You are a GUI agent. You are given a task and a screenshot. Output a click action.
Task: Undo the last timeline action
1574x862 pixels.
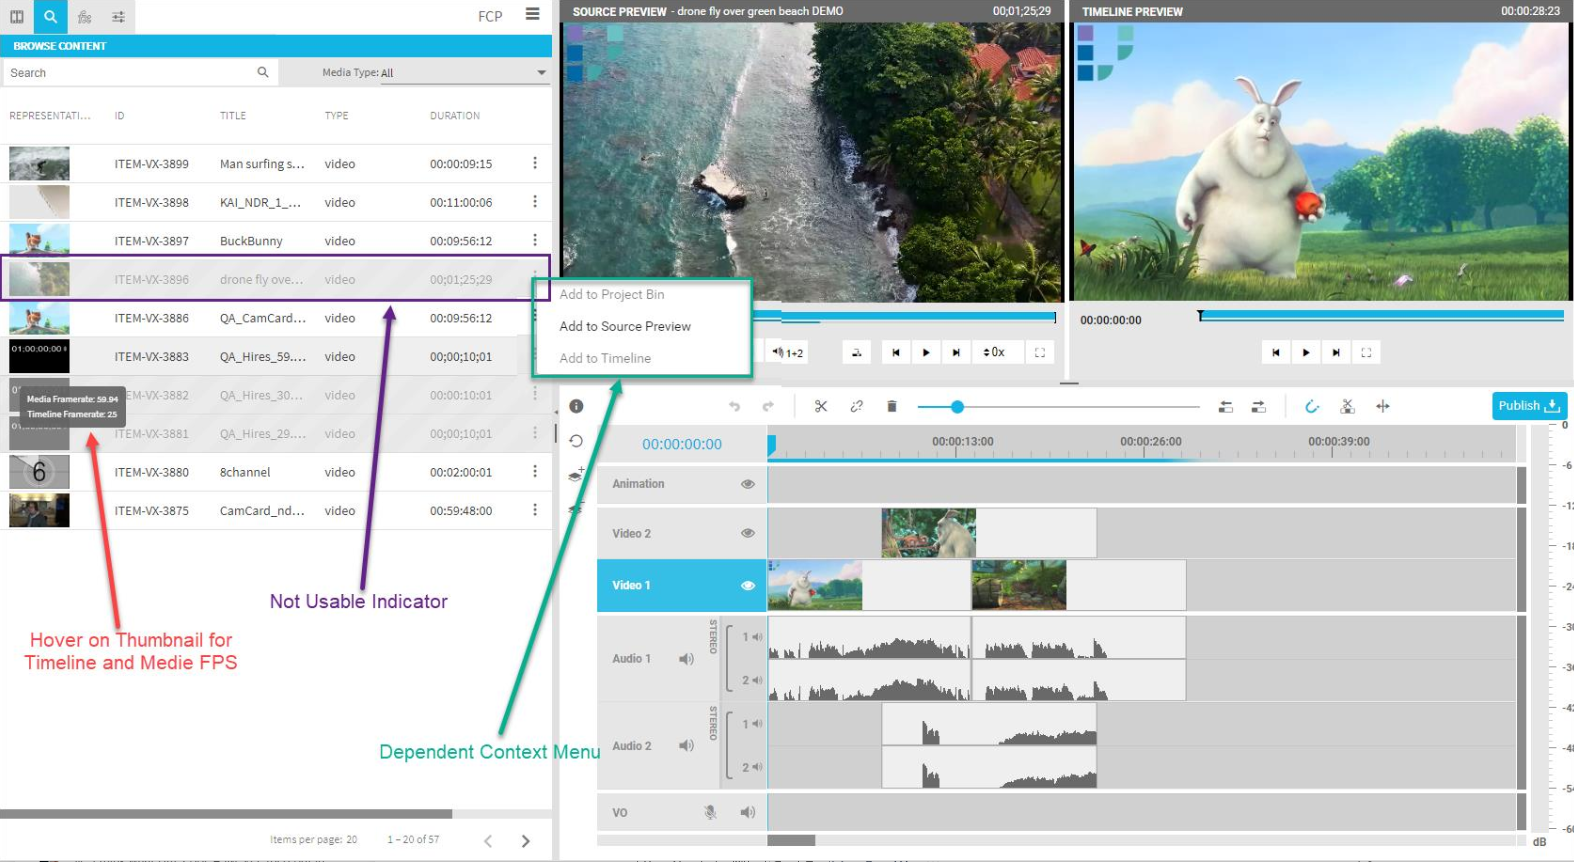pos(735,406)
